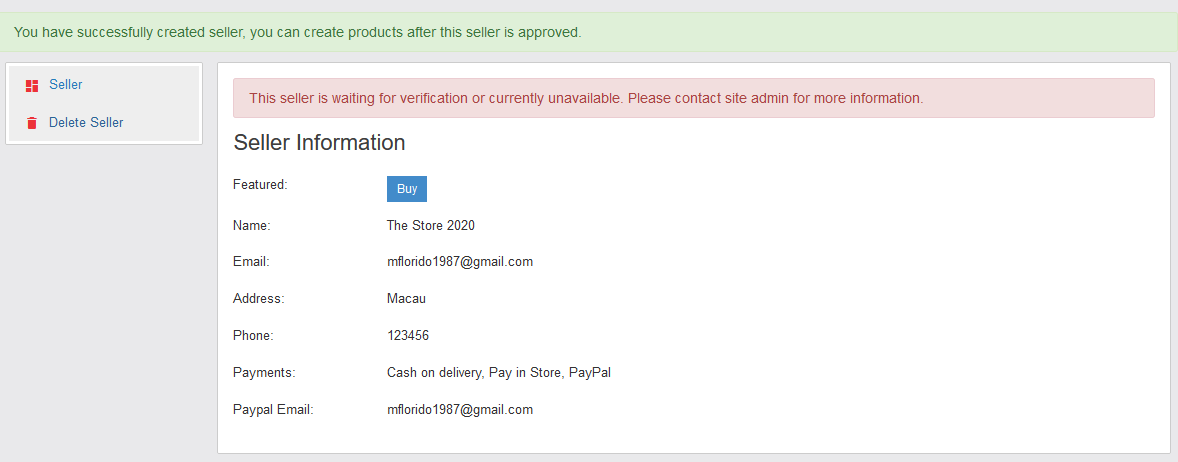Click the Name field label
1178x462 pixels.
(252, 227)
